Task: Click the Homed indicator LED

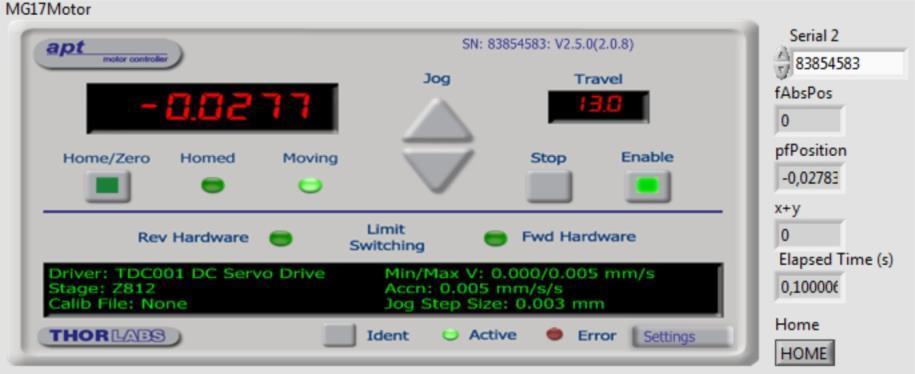Action: [x=212, y=186]
